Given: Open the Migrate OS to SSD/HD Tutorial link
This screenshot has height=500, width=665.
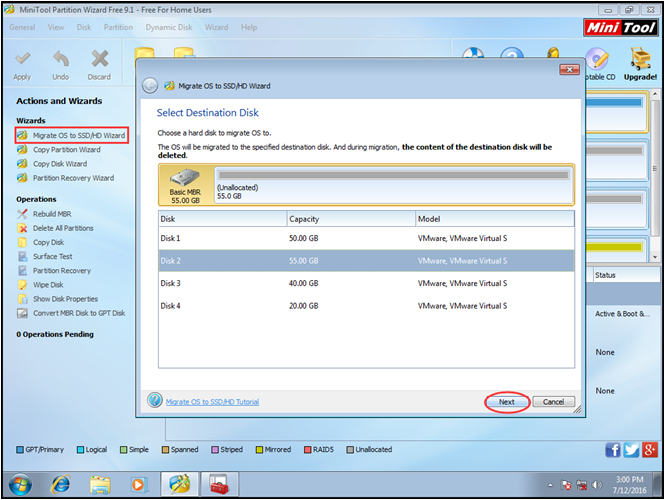Looking at the screenshot, I should click(x=212, y=402).
